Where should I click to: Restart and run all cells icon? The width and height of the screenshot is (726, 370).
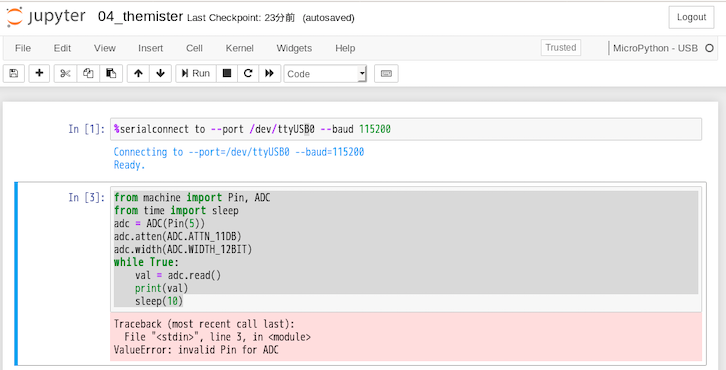[269, 73]
